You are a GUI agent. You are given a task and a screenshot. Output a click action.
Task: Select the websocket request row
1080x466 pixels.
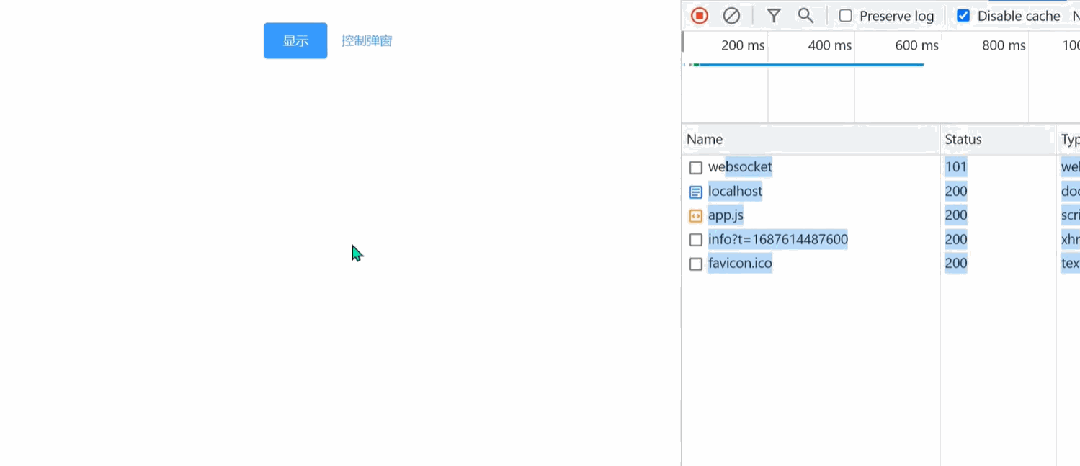[x=880, y=167]
